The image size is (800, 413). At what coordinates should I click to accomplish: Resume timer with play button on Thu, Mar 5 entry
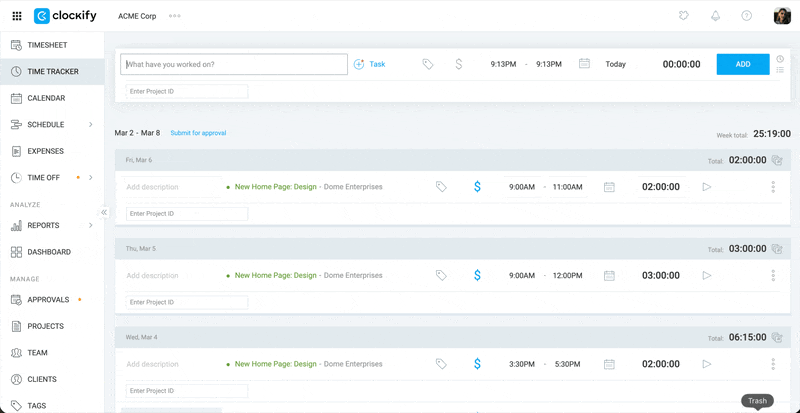[707, 275]
